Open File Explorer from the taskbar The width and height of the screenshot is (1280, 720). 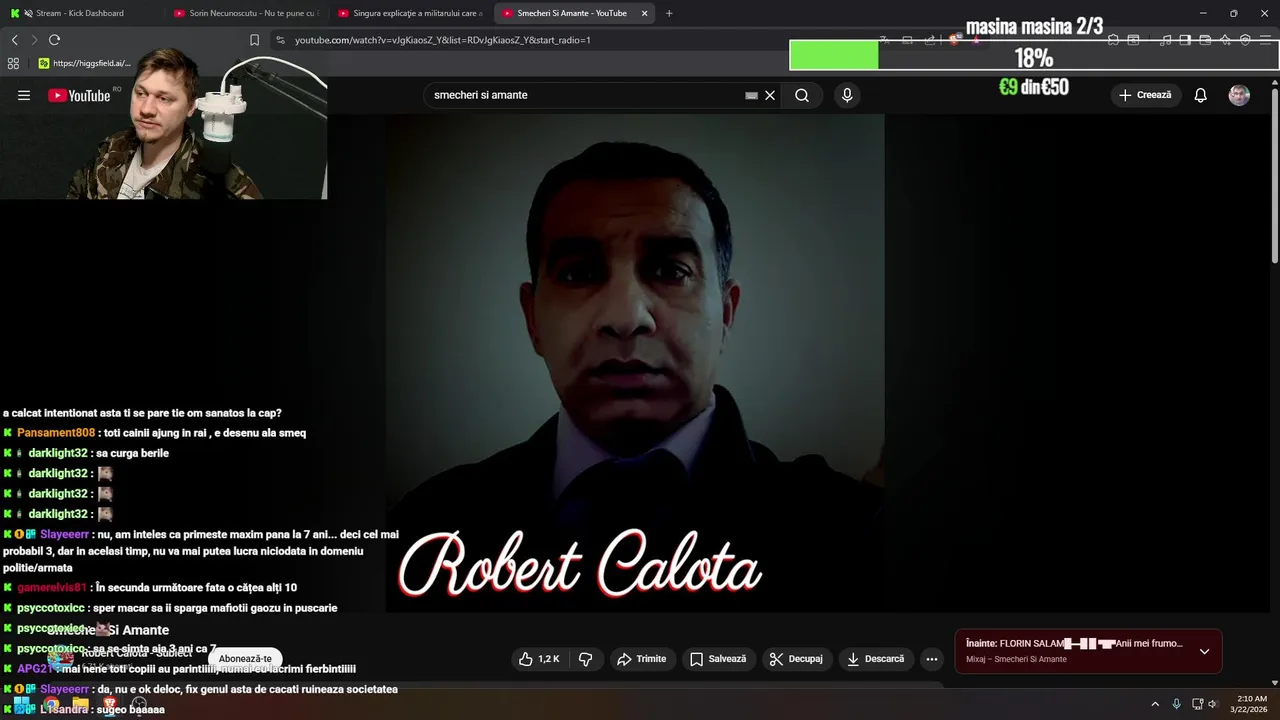[x=80, y=705]
